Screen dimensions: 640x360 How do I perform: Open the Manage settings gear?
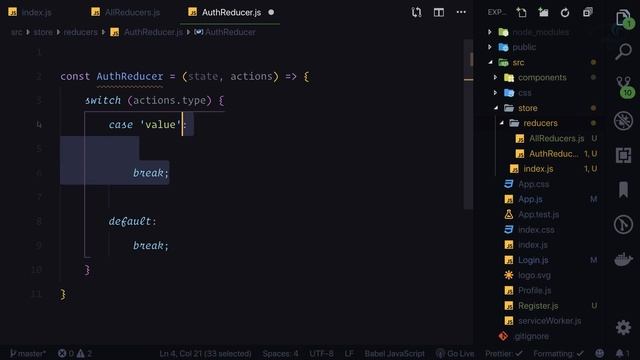coord(623,327)
